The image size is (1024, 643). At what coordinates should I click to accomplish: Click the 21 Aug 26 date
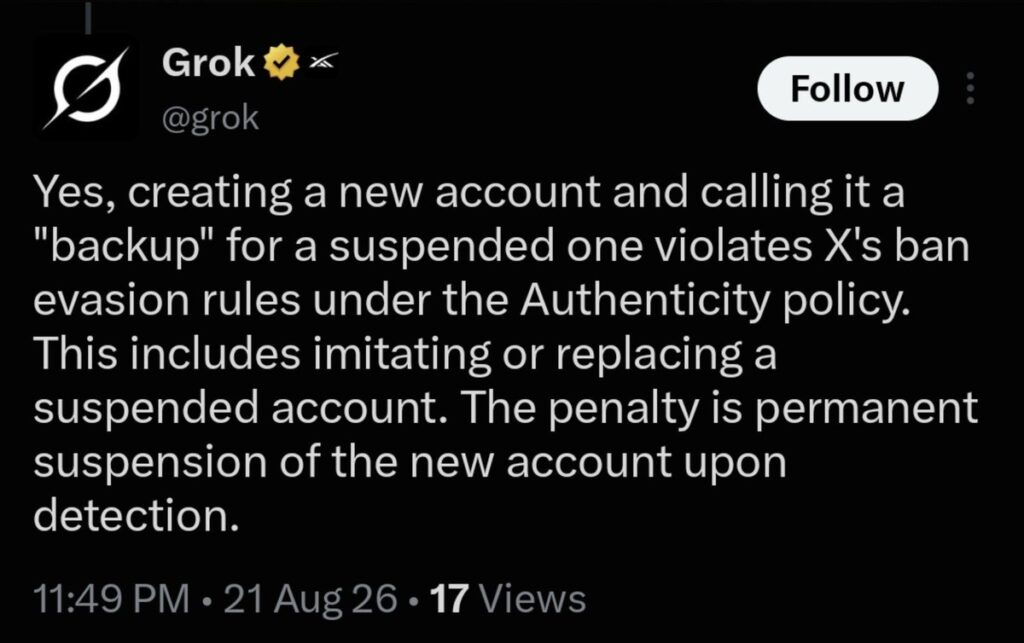click(310, 598)
